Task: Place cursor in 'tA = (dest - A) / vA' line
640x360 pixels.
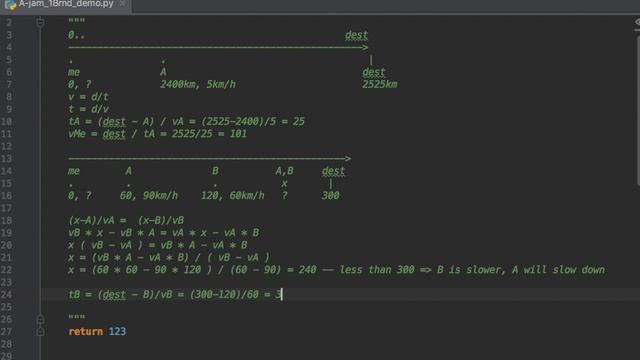Action: [x=186, y=122]
